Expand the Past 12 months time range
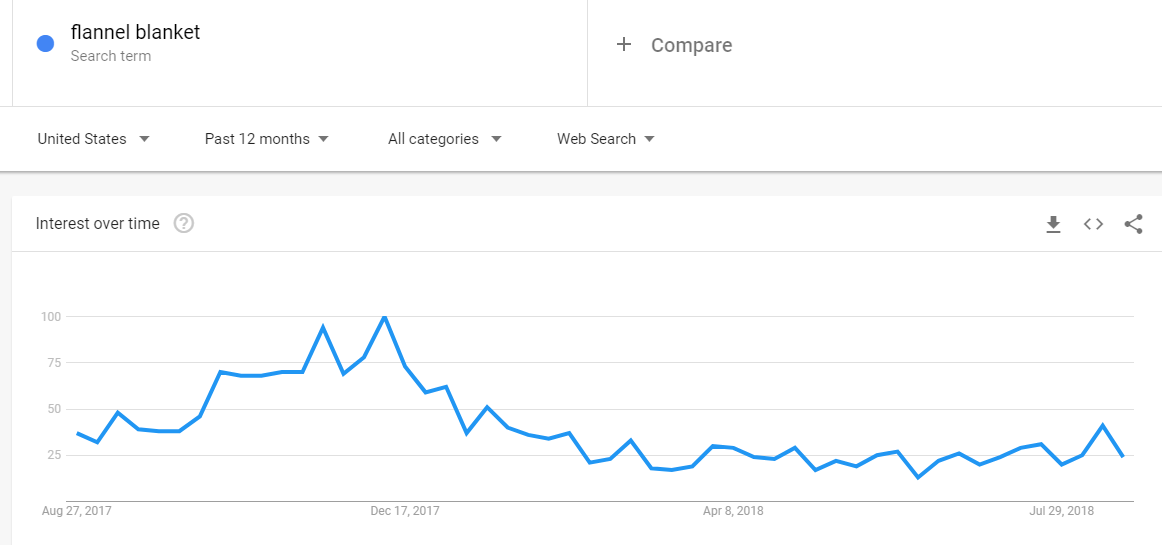The height and width of the screenshot is (545, 1162). (267, 139)
